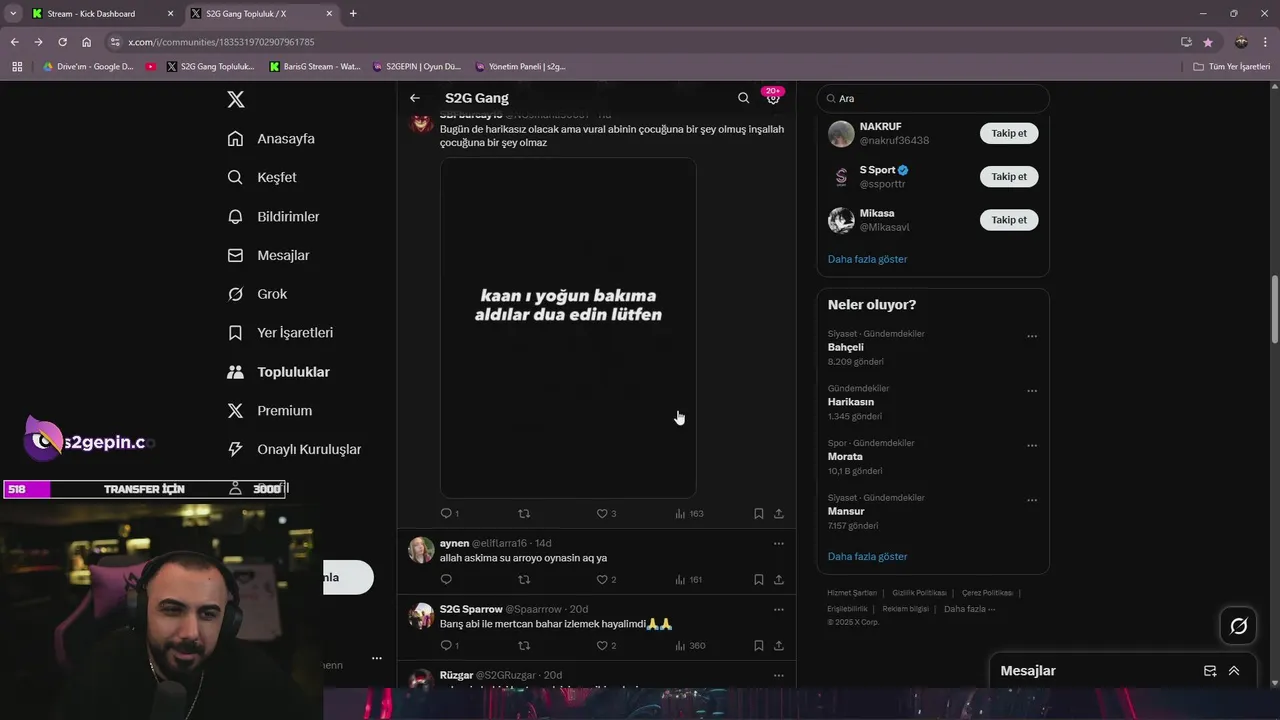The width and height of the screenshot is (1280, 720).
Task: Open browser apps grid icon
Action: (x=17, y=67)
